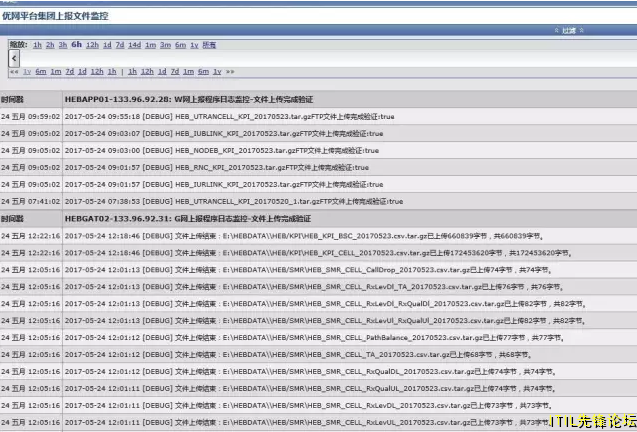Set zoom to 1m in 缩放 row

click(151, 45)
